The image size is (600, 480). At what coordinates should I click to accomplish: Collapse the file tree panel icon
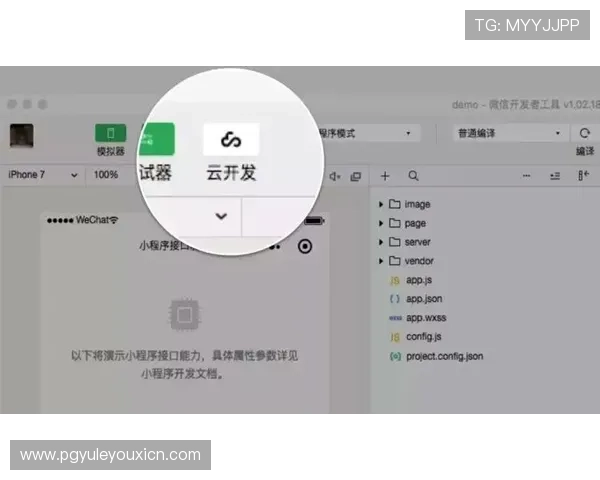(583, 176)
